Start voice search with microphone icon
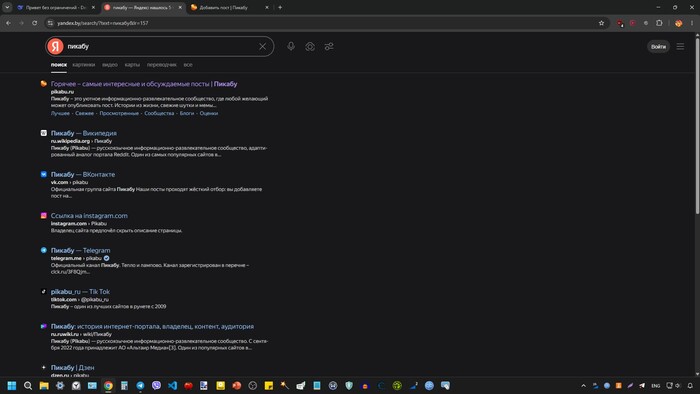 (291, 46)
